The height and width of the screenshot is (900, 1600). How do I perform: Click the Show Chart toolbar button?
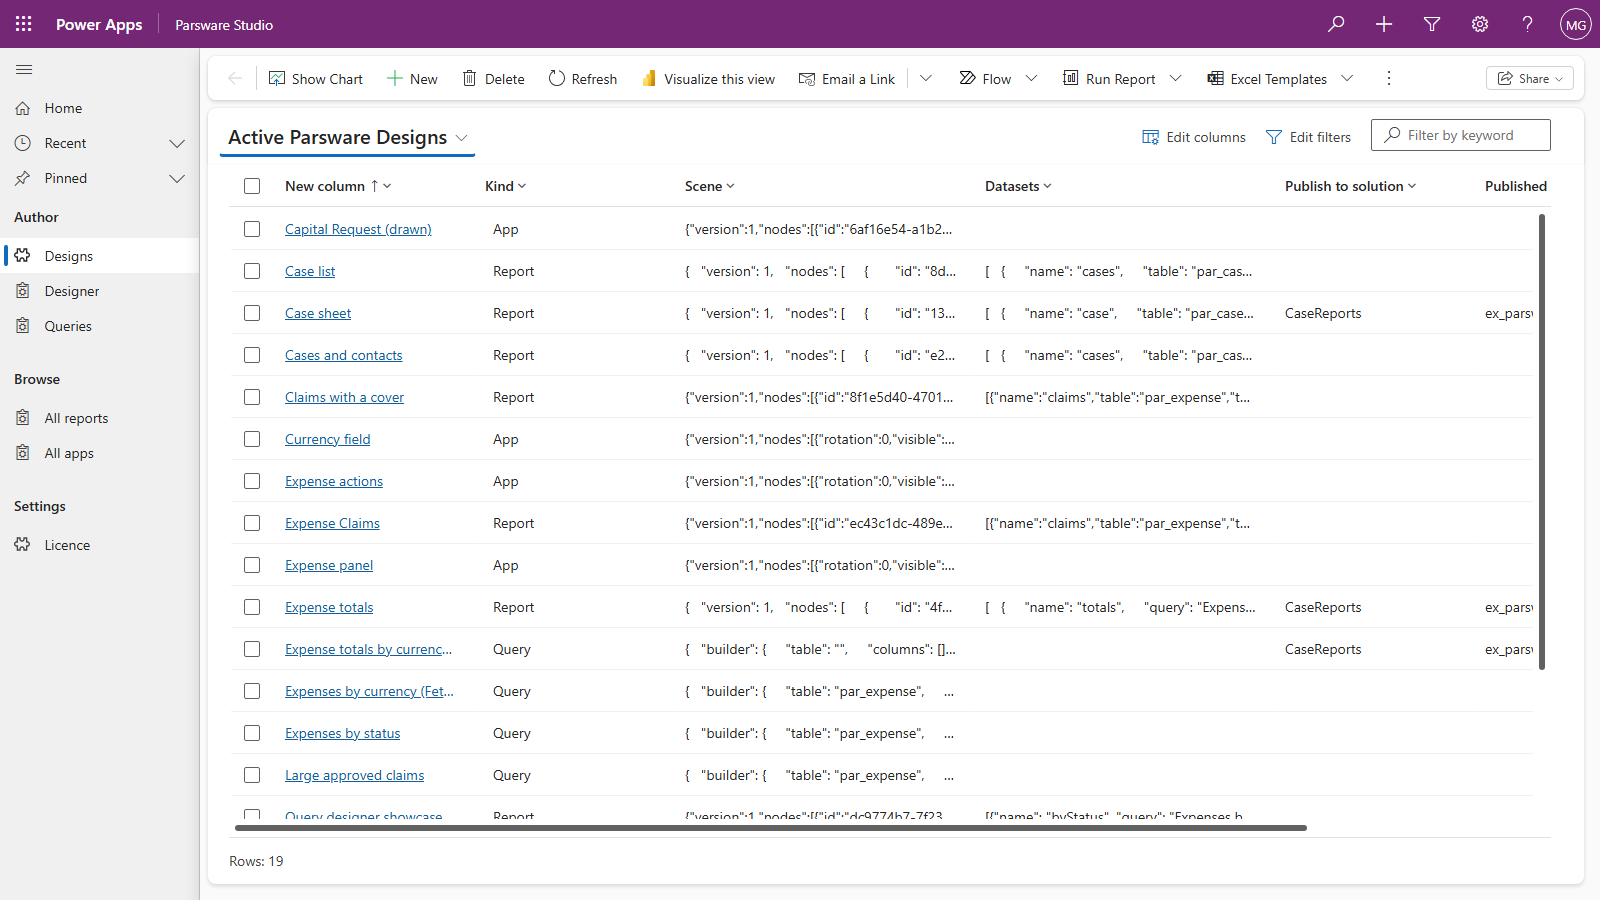pos(316,79)
